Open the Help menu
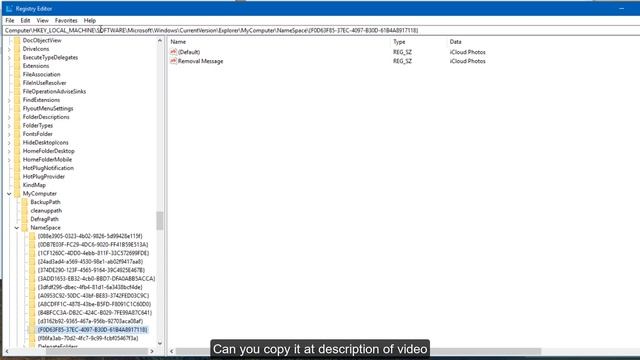The width and height of the screenshot is (640, 360). [x=90, y=20]
